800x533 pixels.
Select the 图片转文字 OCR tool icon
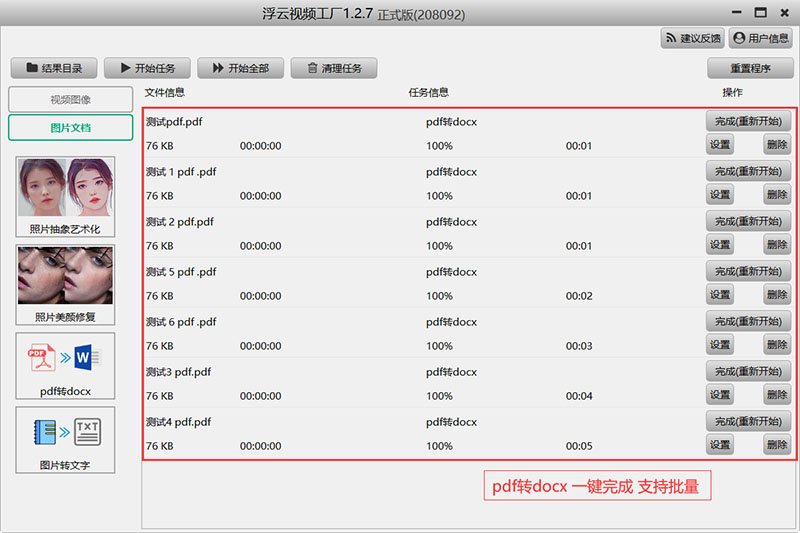pos(65,440)
